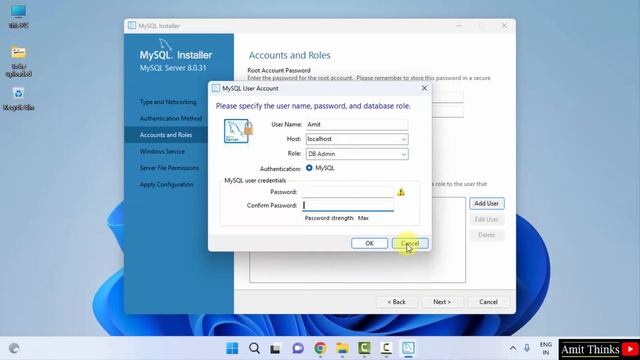Click the MySQL Installer dolphin logo
This screenshot has height=360, width=640.
(165, 44)
